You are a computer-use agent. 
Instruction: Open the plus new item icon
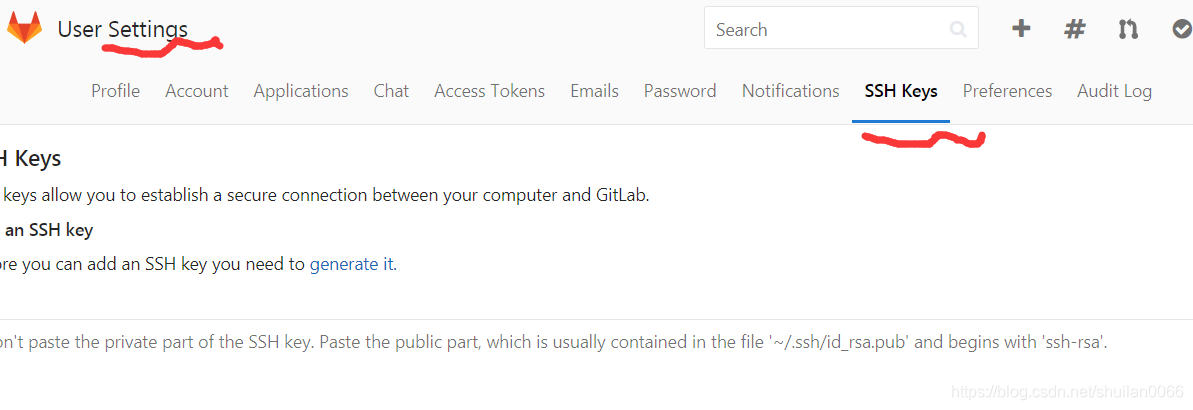coord(1021,29)
